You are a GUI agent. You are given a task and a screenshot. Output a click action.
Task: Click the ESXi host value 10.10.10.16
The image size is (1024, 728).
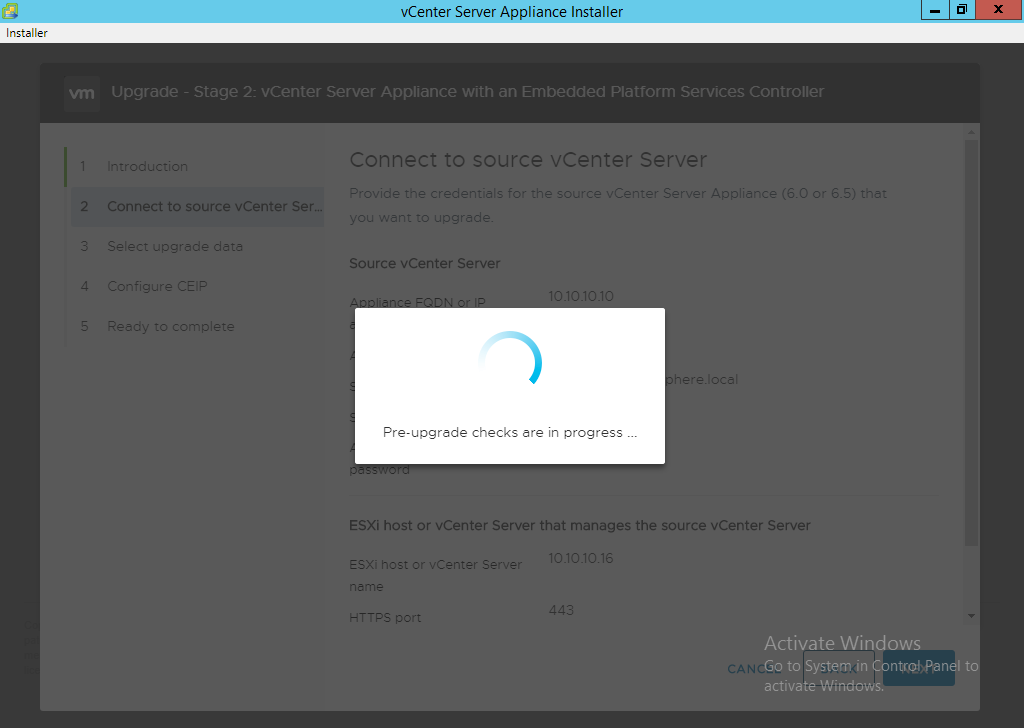coord(581,558)
